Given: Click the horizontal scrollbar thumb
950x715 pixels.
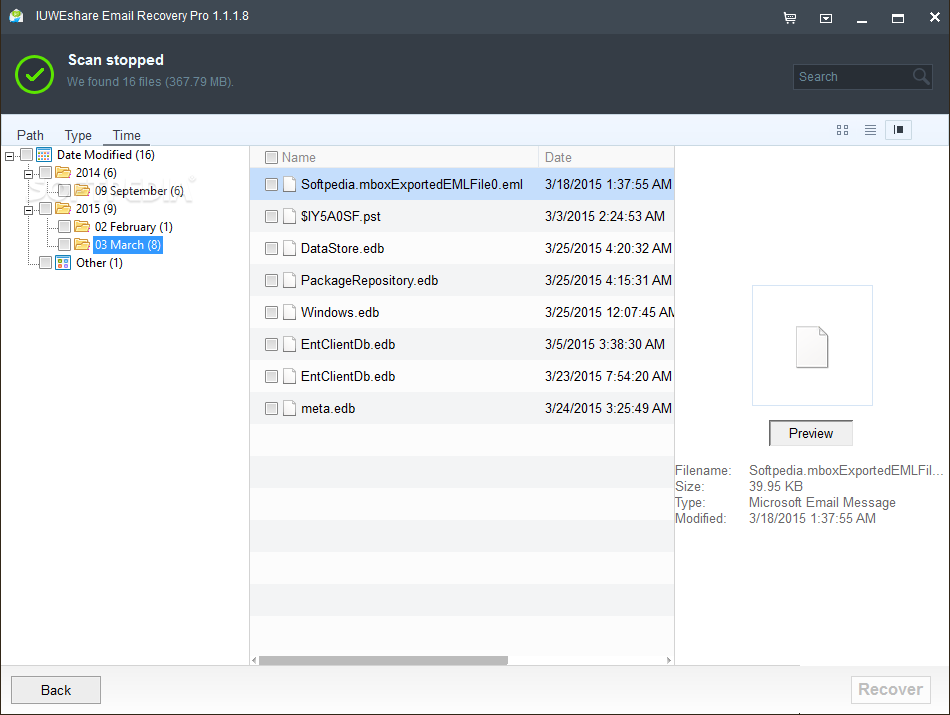Looking at the screenshot, I should click(384, 660).
